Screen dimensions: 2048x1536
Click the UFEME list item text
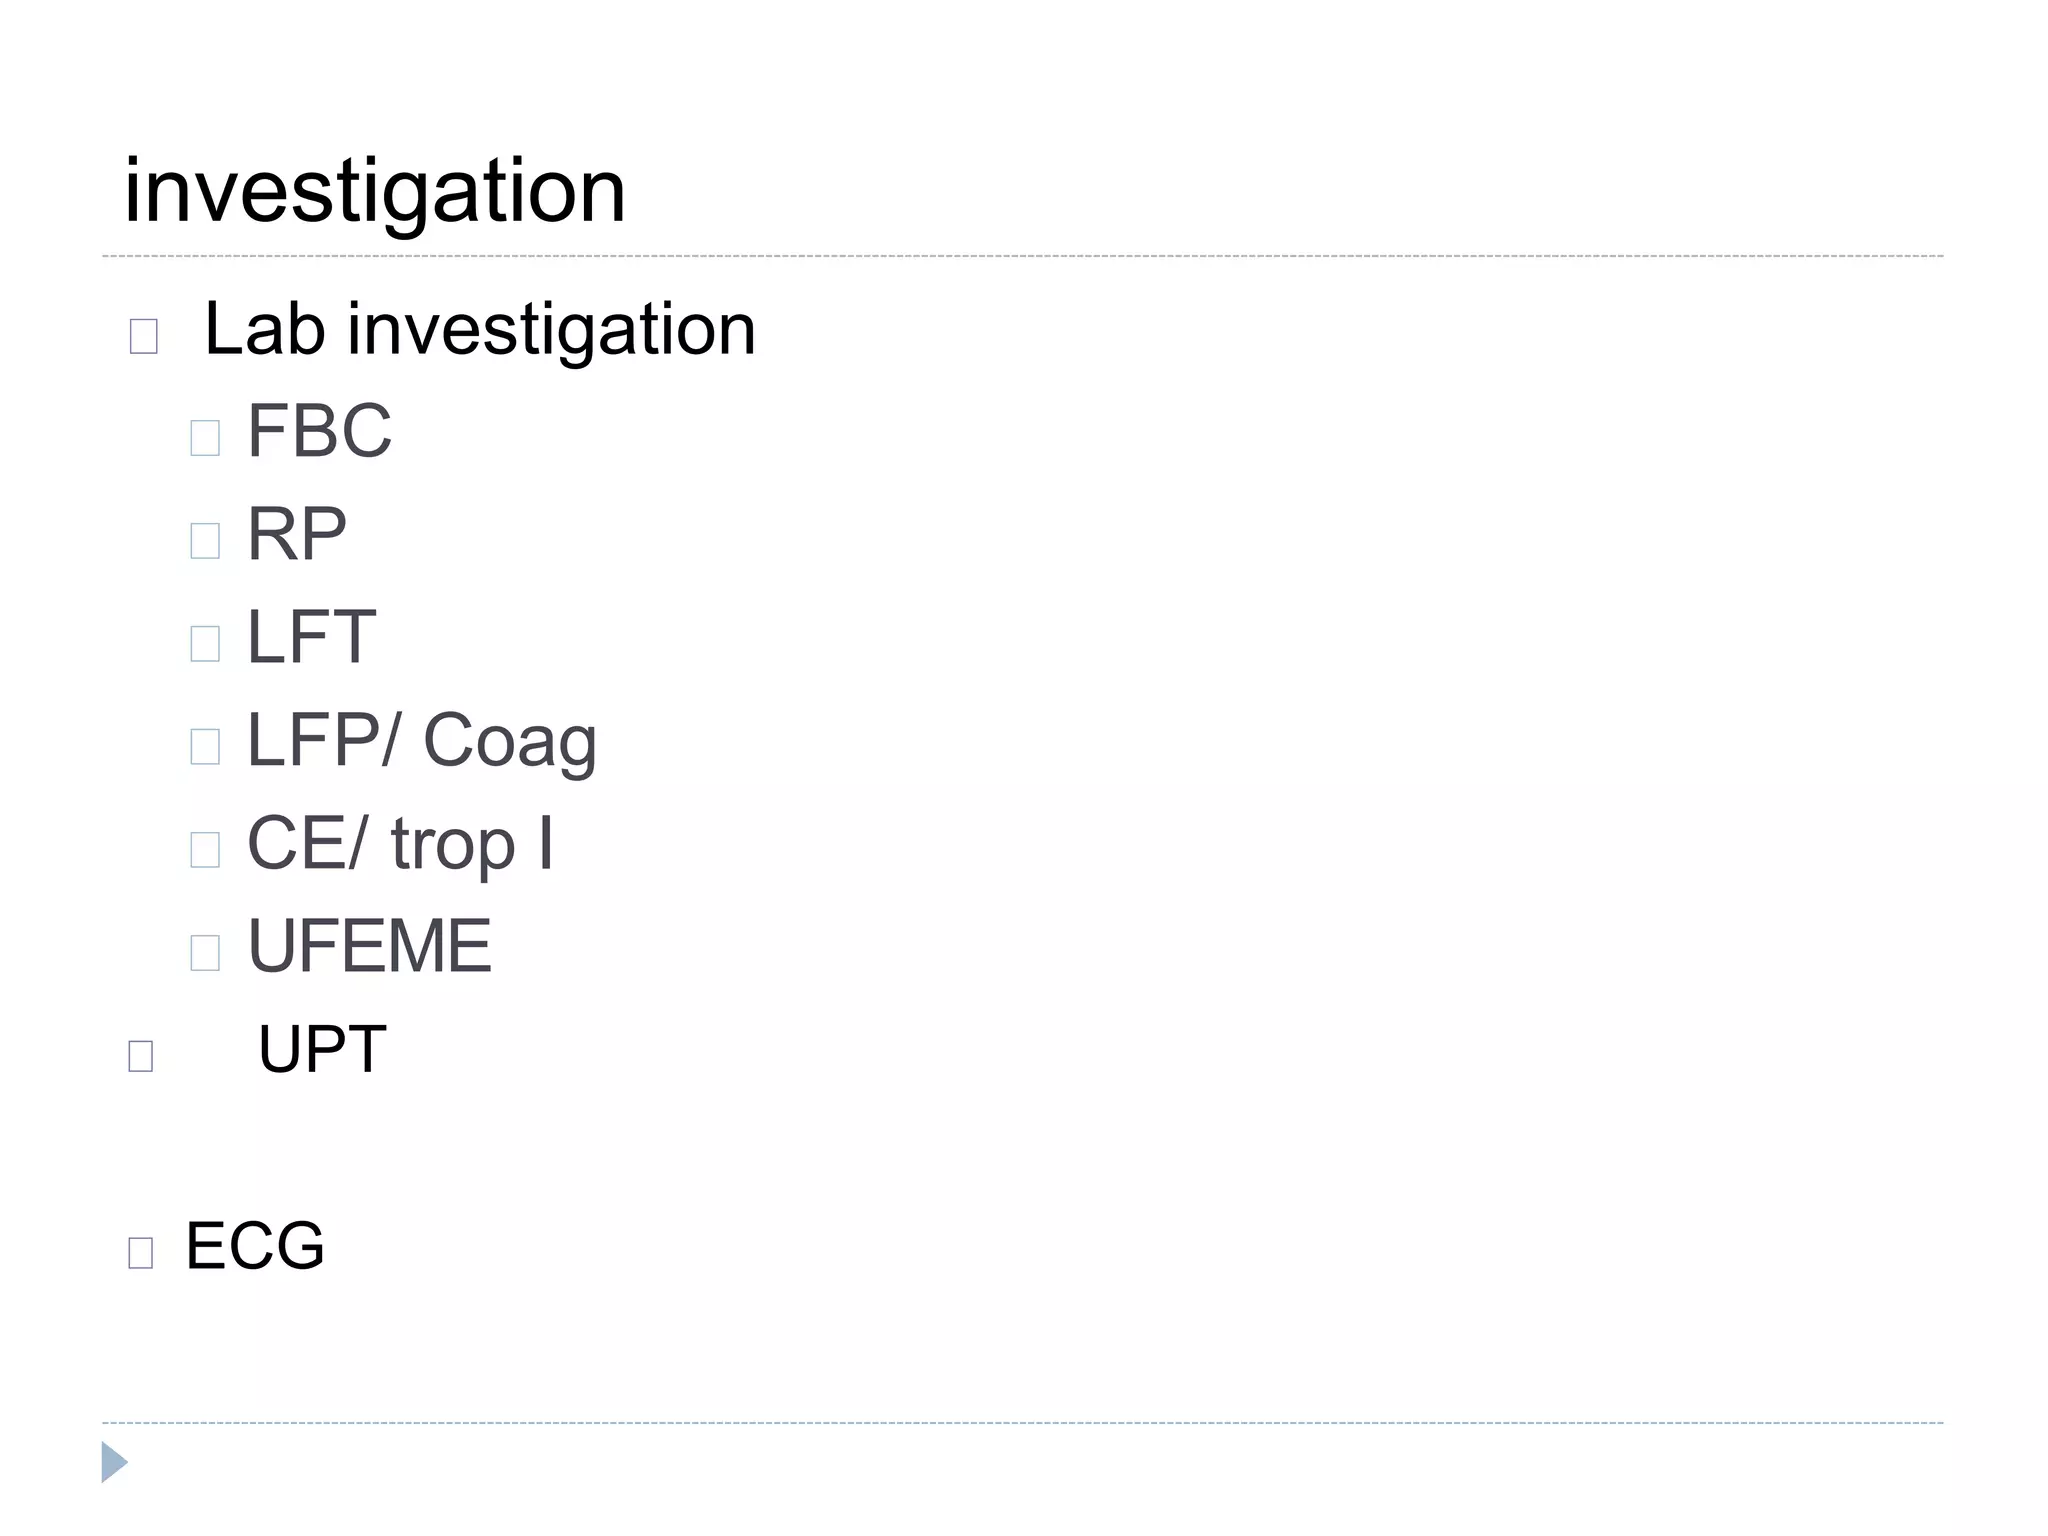(x=369, y=946)
